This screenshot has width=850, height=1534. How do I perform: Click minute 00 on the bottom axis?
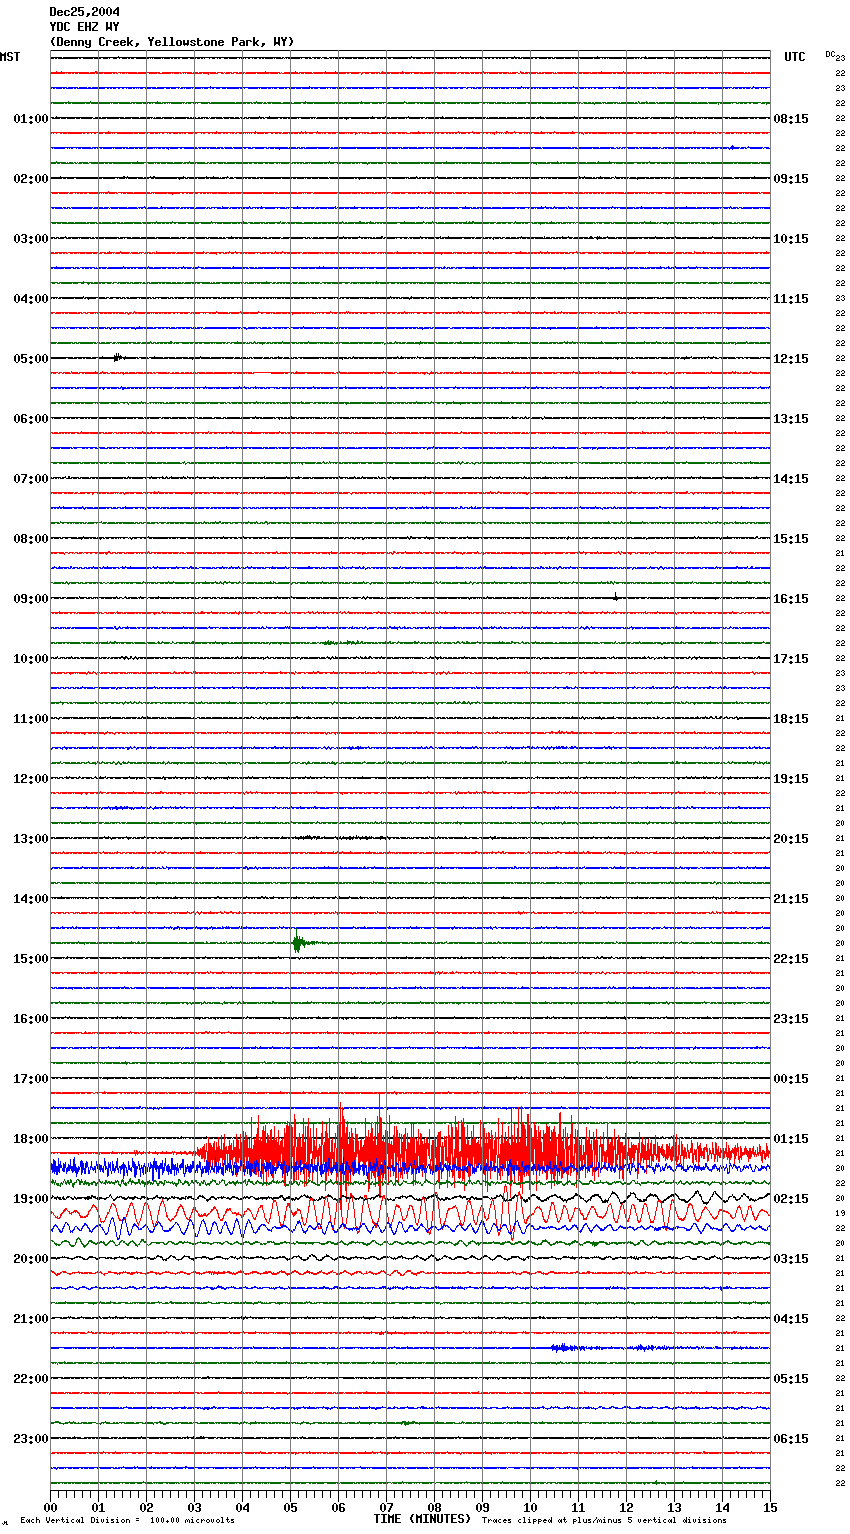pyautogui.click(x=50, y=1507)
